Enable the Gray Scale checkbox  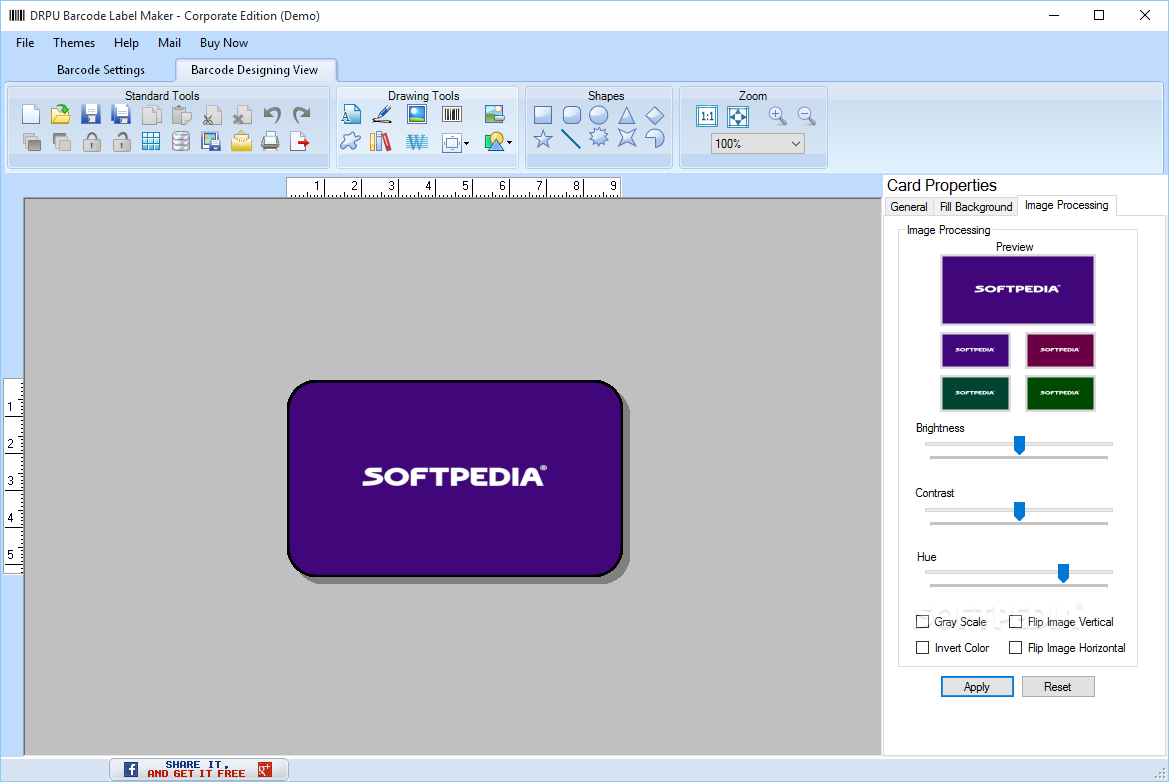click(x=922, y=622)
